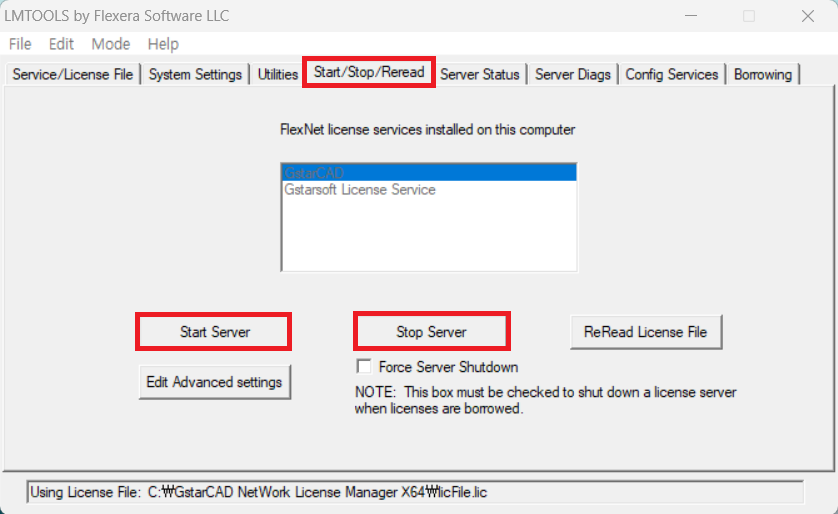Open the File menu
This screenshot has width=838, height=514.
(20, 44)
